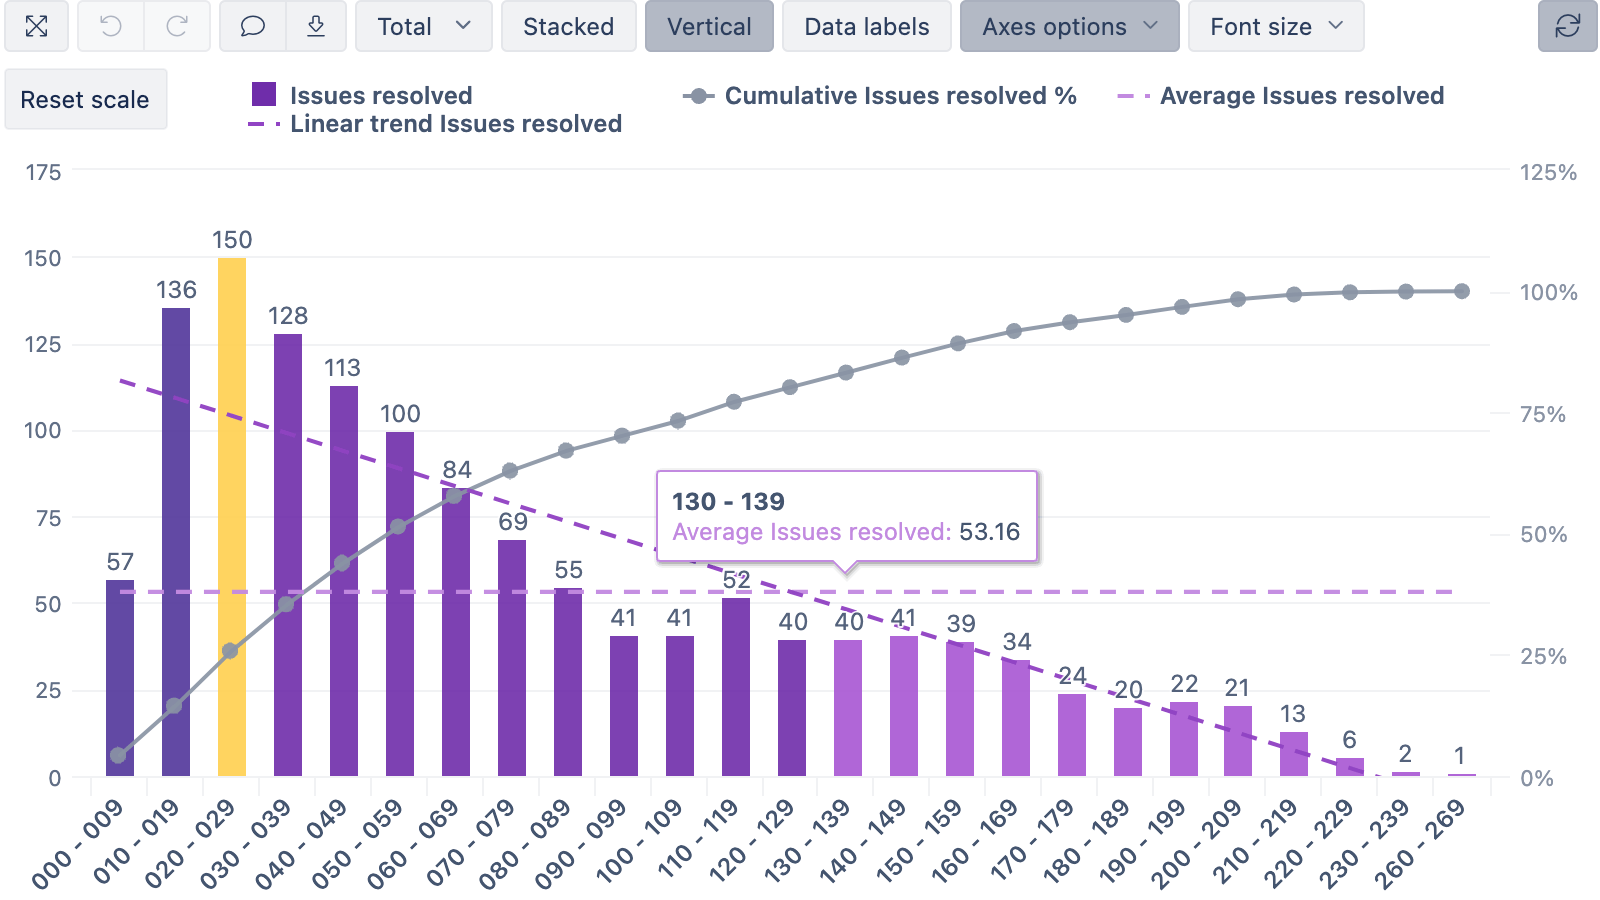Toggle the Vertical orientation button
Viewport: 1600px width, 900px height.
coord(709,27)
